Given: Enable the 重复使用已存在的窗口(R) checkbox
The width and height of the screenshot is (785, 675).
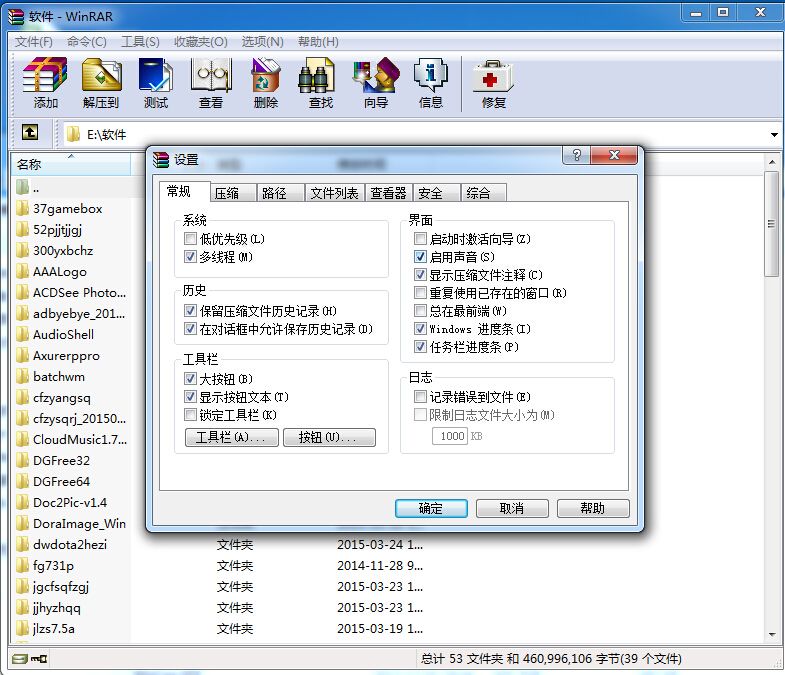Looking at the screenshot, I should [421, 292].
